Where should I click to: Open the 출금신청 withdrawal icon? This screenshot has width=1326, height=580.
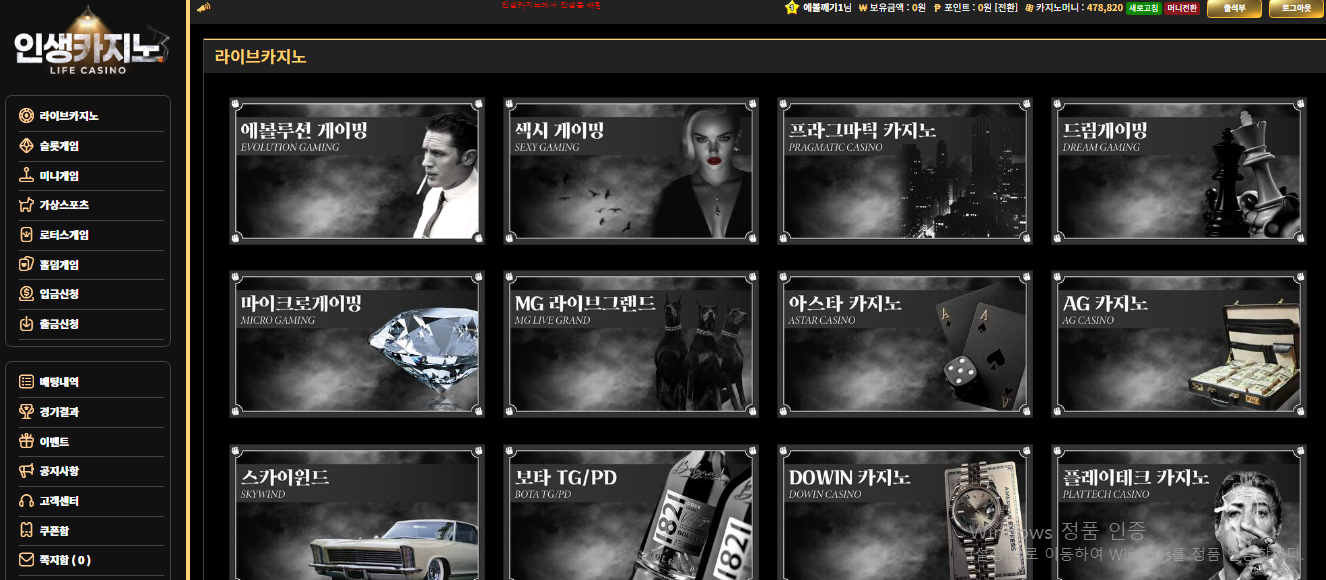pyautogui.click(x=26, y=324)
